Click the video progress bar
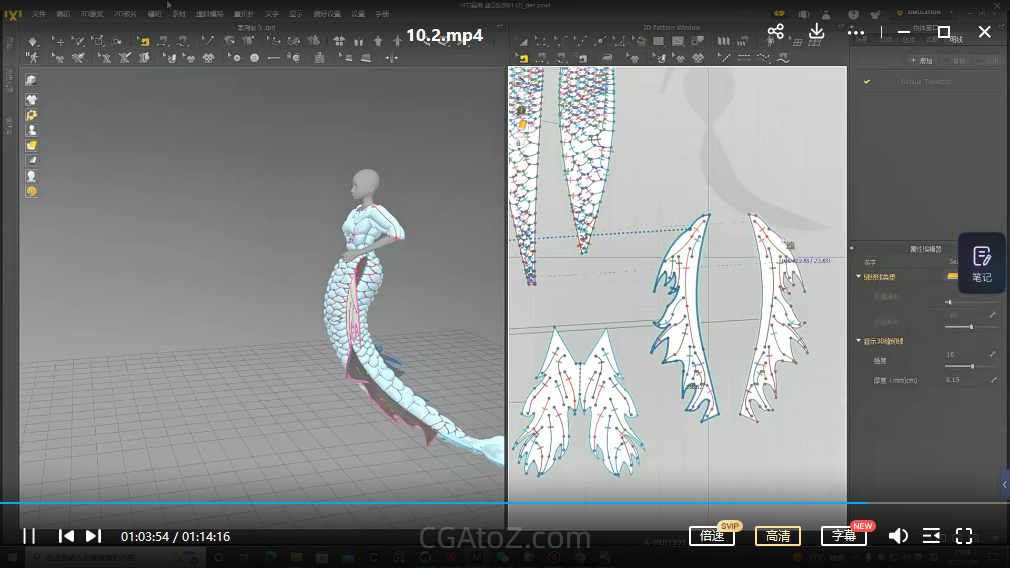The width and height of the screenshot is (1010, 568). click(500, 503)
